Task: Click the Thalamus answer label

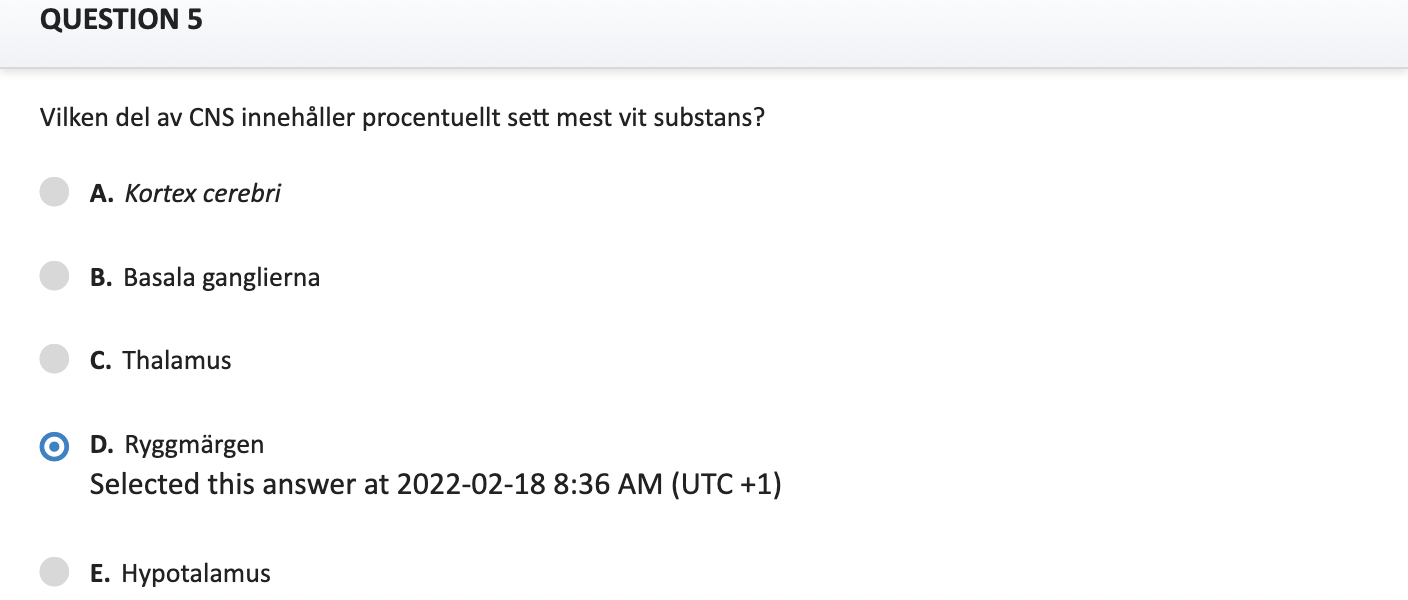Action: (177, 361)
